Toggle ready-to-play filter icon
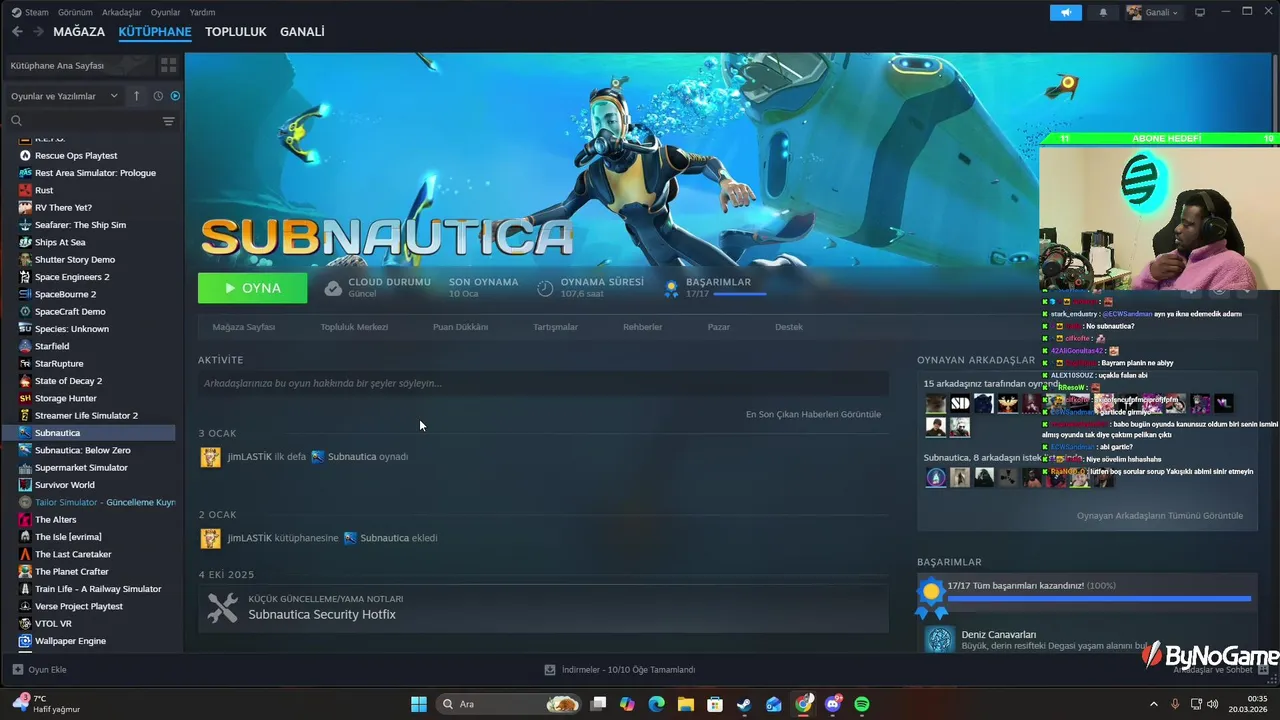 click(175, 96)
